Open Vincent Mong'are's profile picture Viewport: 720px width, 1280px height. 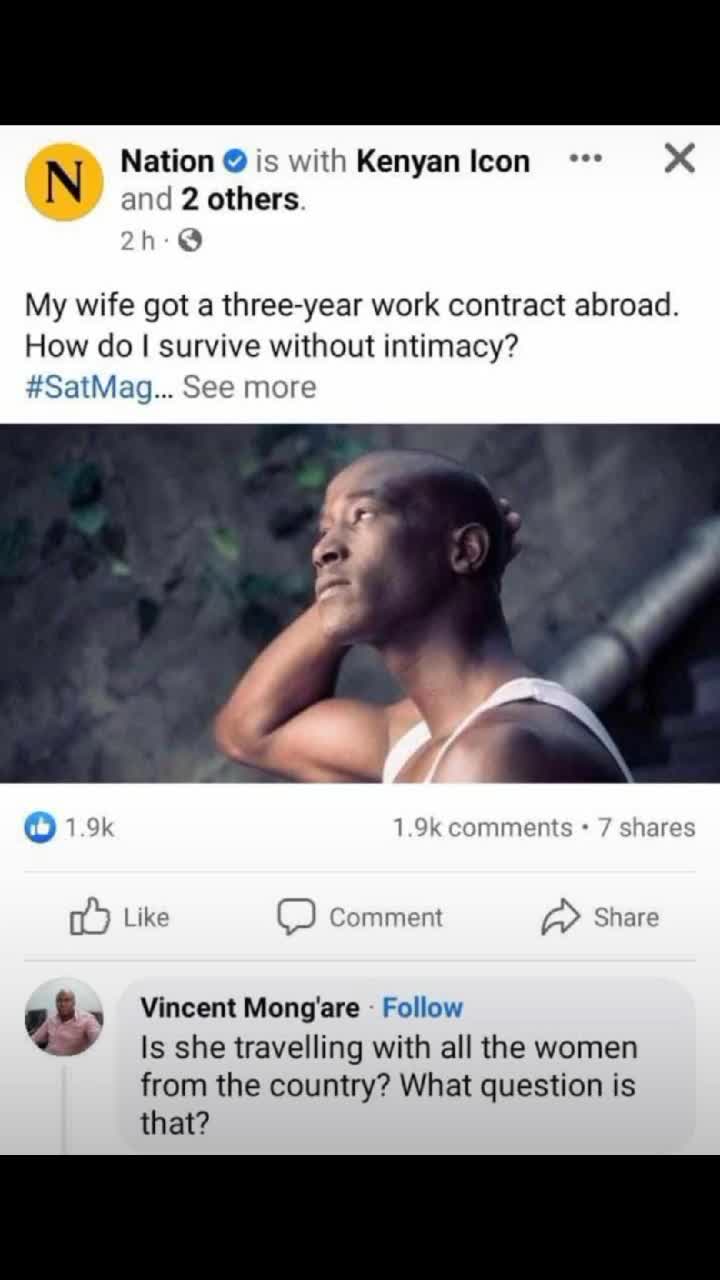coord(64,1017)
